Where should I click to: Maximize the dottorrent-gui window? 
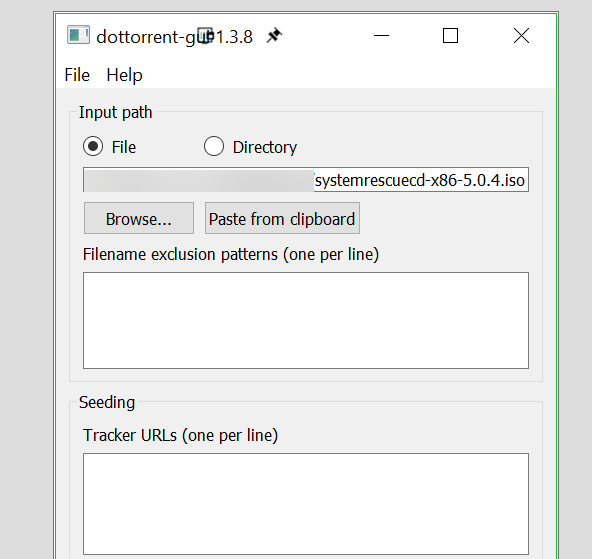point(450,35)
